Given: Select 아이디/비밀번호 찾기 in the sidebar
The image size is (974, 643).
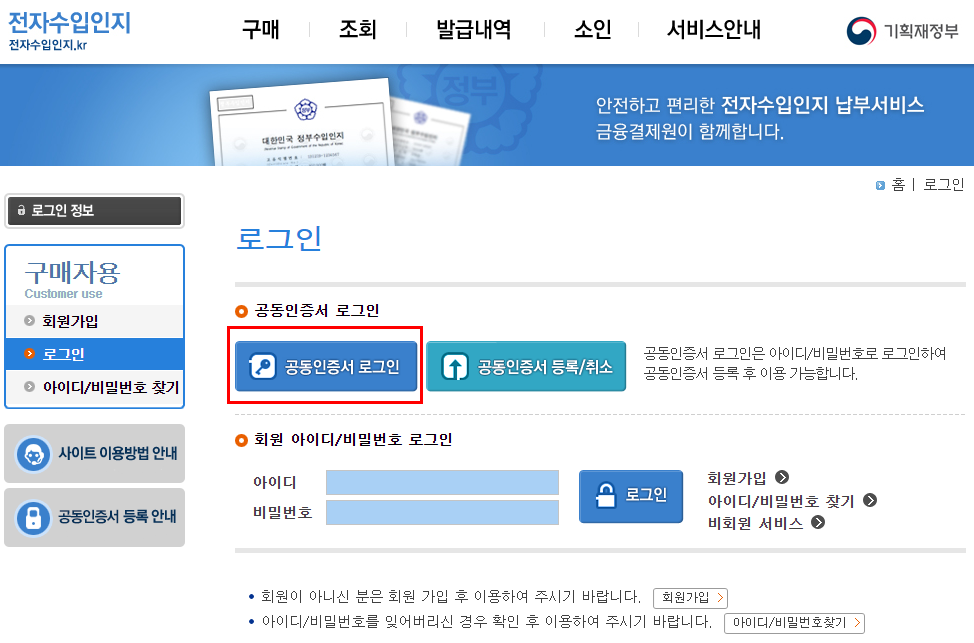Looking at the screenshot, I should coord(94,387).
